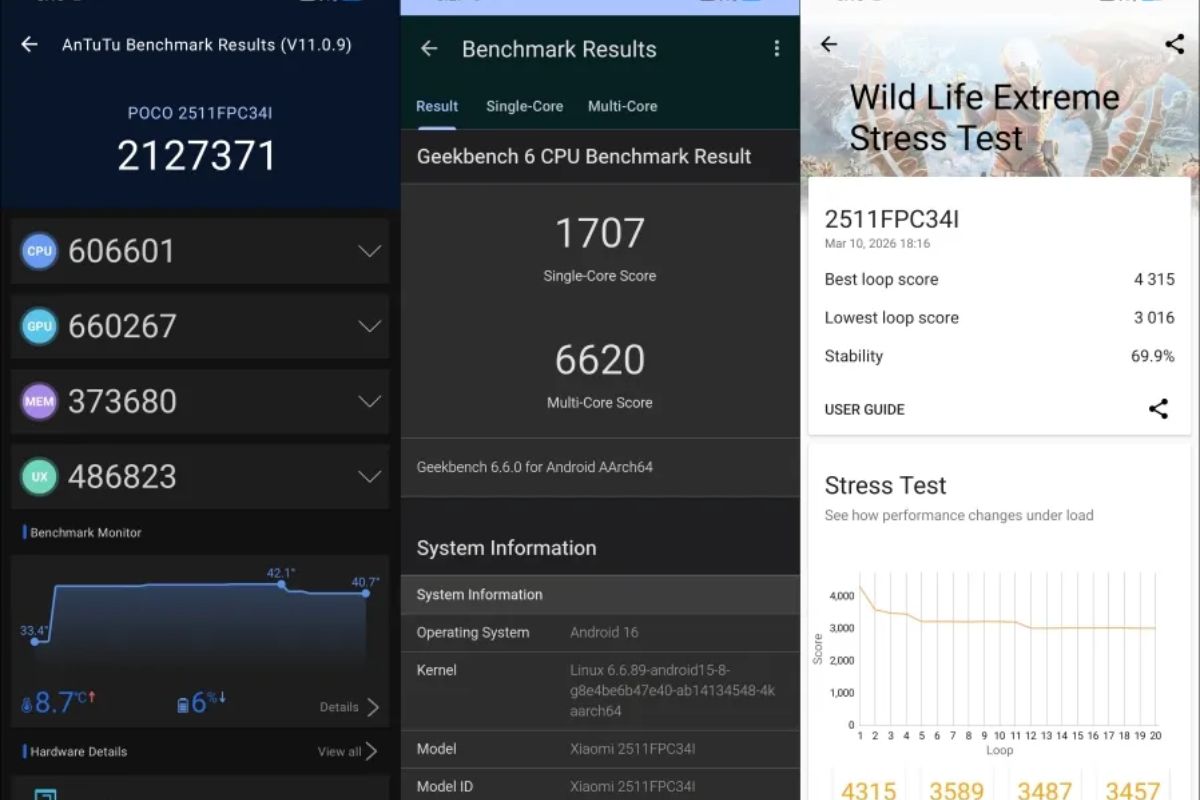Open Hardware Details View all
The image size is (1200, 800).
coord(348,751)
